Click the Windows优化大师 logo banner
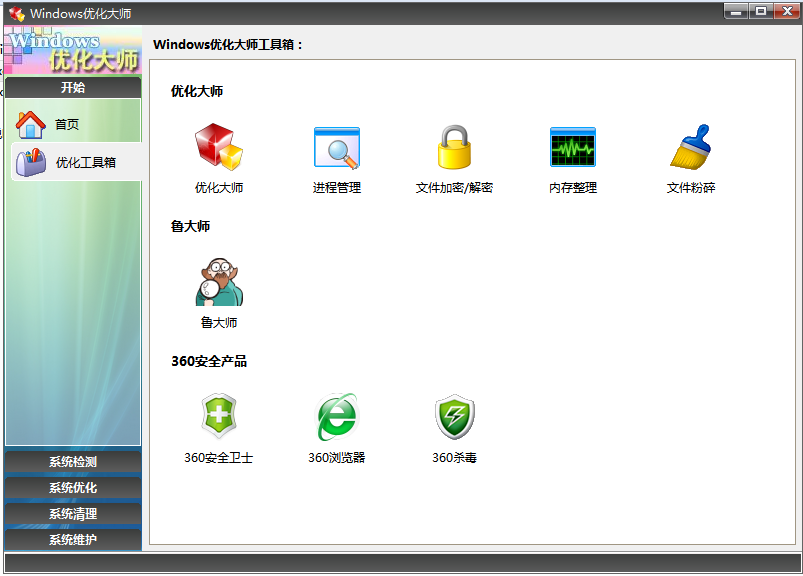803x576 pixels. point(73,50)
